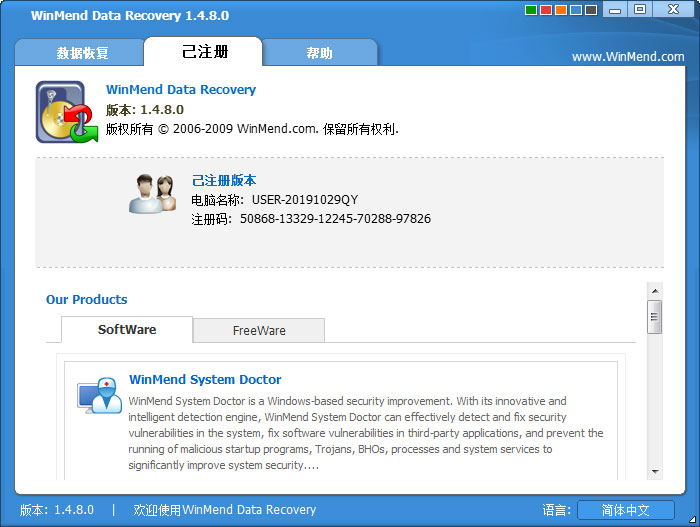Click the Our Products heading

click(87, 299)
